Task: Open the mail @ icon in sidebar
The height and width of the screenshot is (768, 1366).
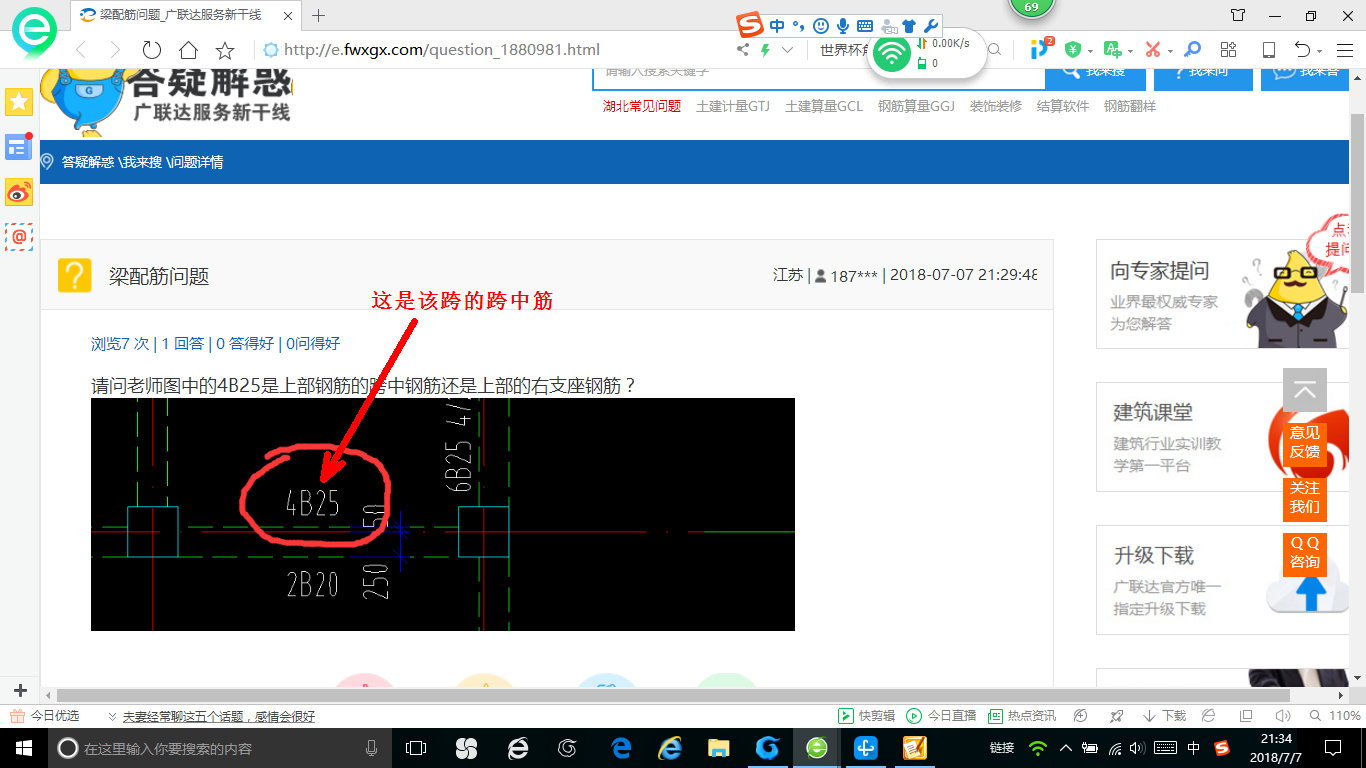Action: coord(19,237)
